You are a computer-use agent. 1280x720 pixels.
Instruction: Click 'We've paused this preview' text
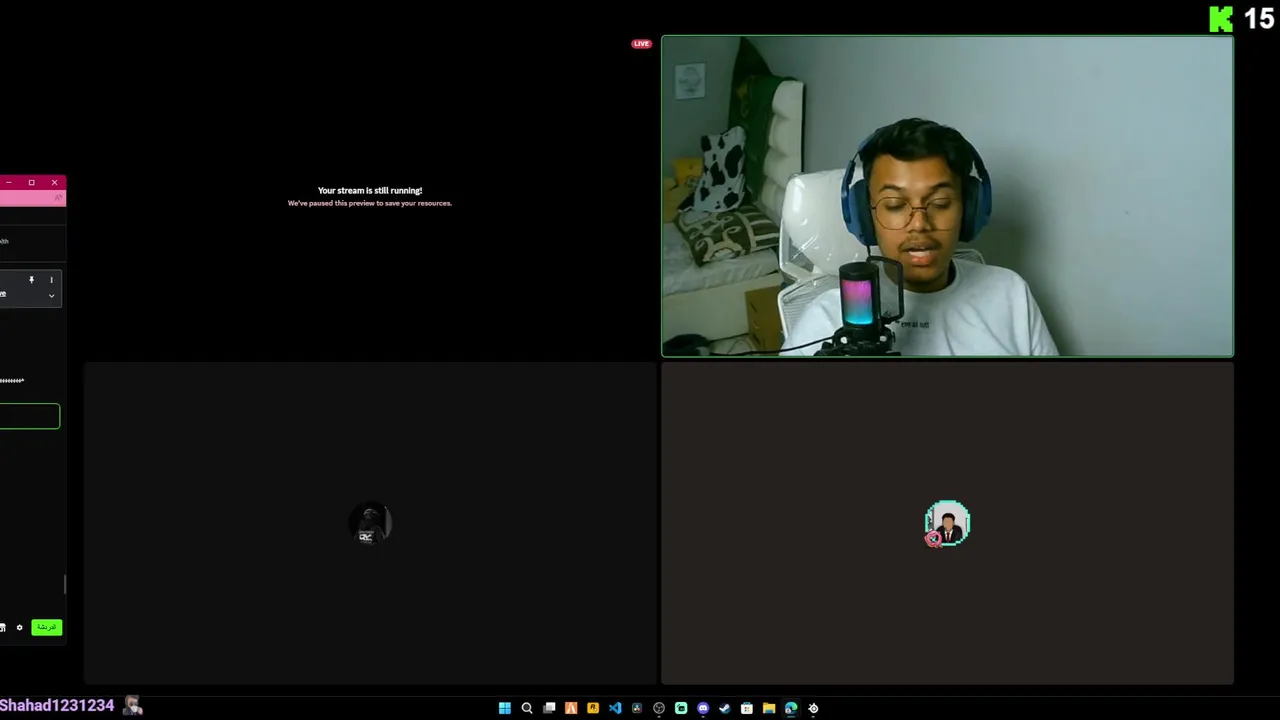[370, 203]
